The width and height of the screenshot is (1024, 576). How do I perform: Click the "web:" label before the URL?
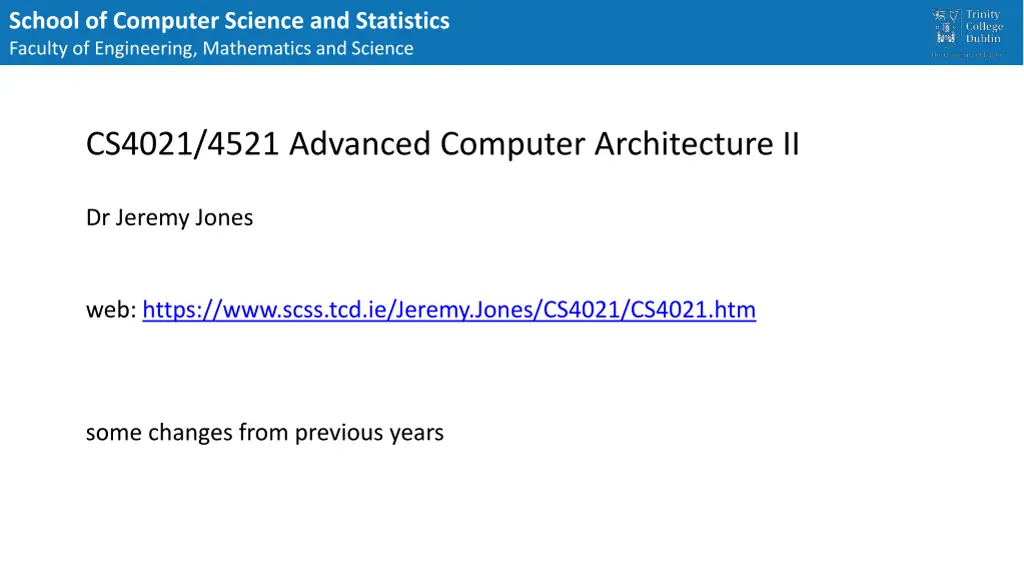(x=111, y=310)
